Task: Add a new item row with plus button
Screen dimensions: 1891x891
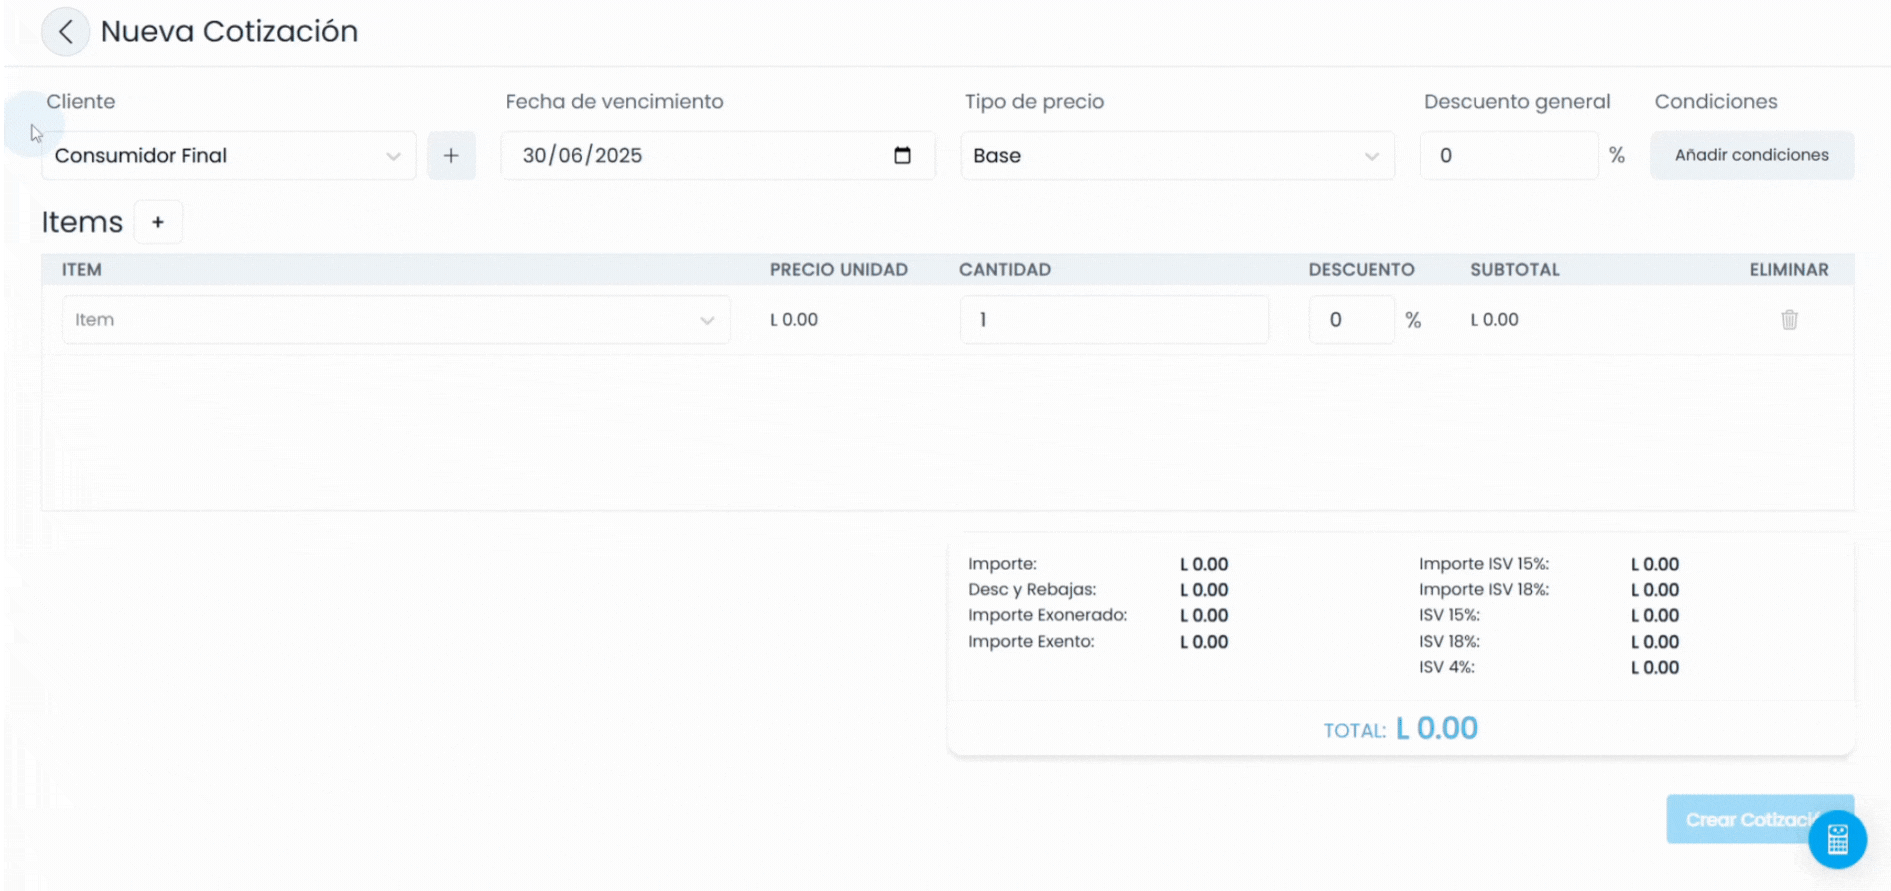Action: (158, 222)
